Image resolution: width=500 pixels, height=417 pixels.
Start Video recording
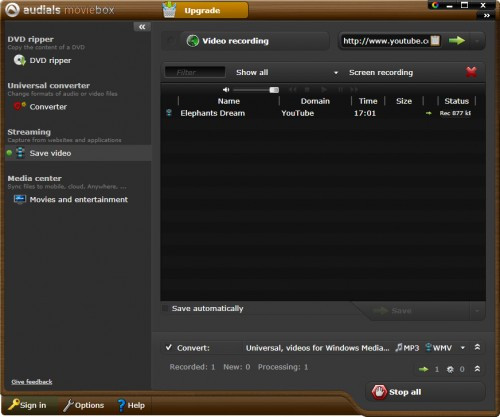point(245,41)
